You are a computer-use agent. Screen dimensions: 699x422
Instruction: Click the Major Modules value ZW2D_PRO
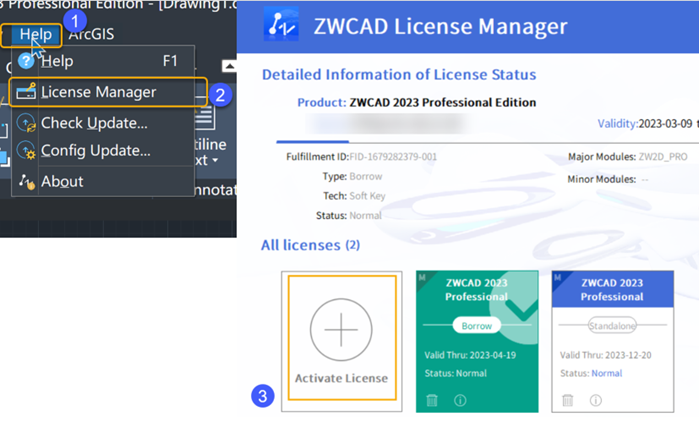663,157
